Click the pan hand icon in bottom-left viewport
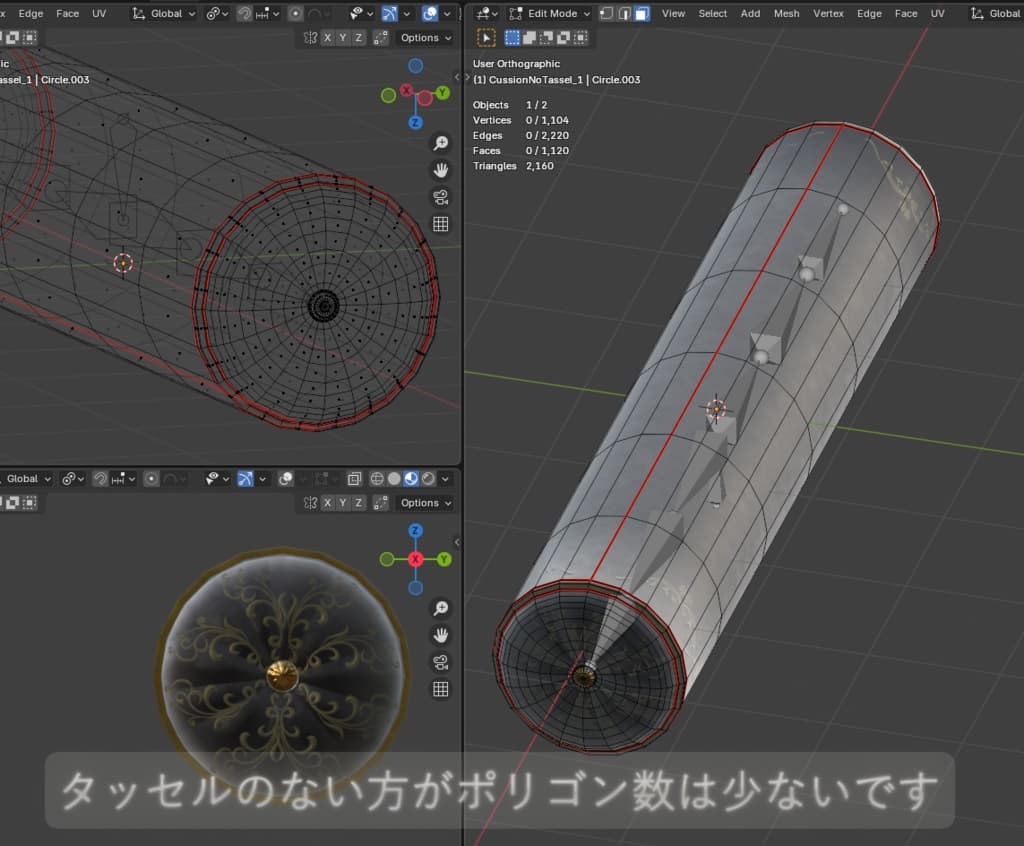The height and width of the screenshot is (846, 1024). click(x=440, y=635)
